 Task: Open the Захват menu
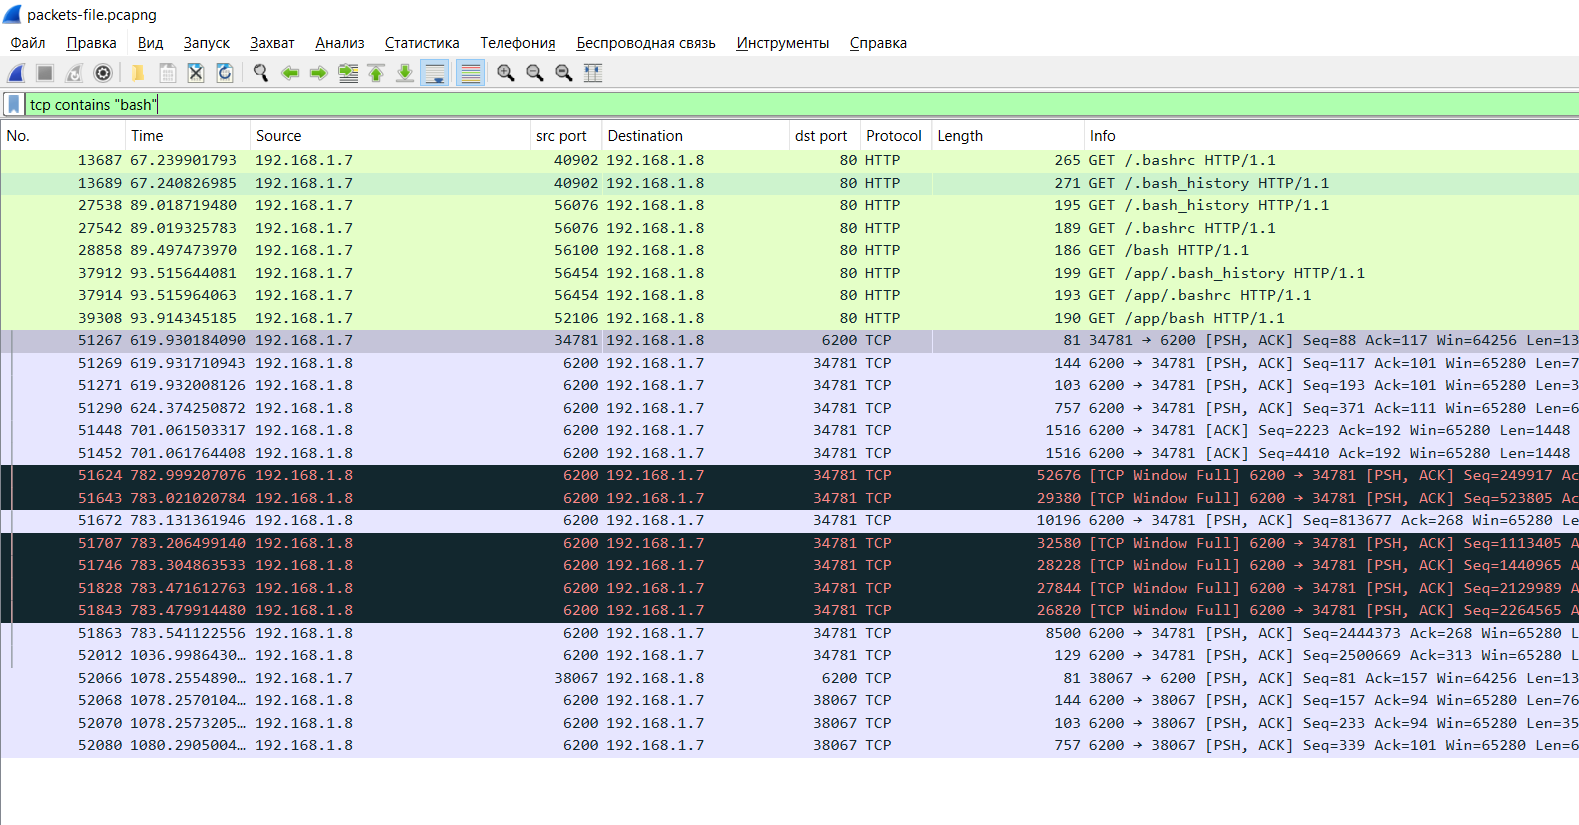click(x=272, y=43)
